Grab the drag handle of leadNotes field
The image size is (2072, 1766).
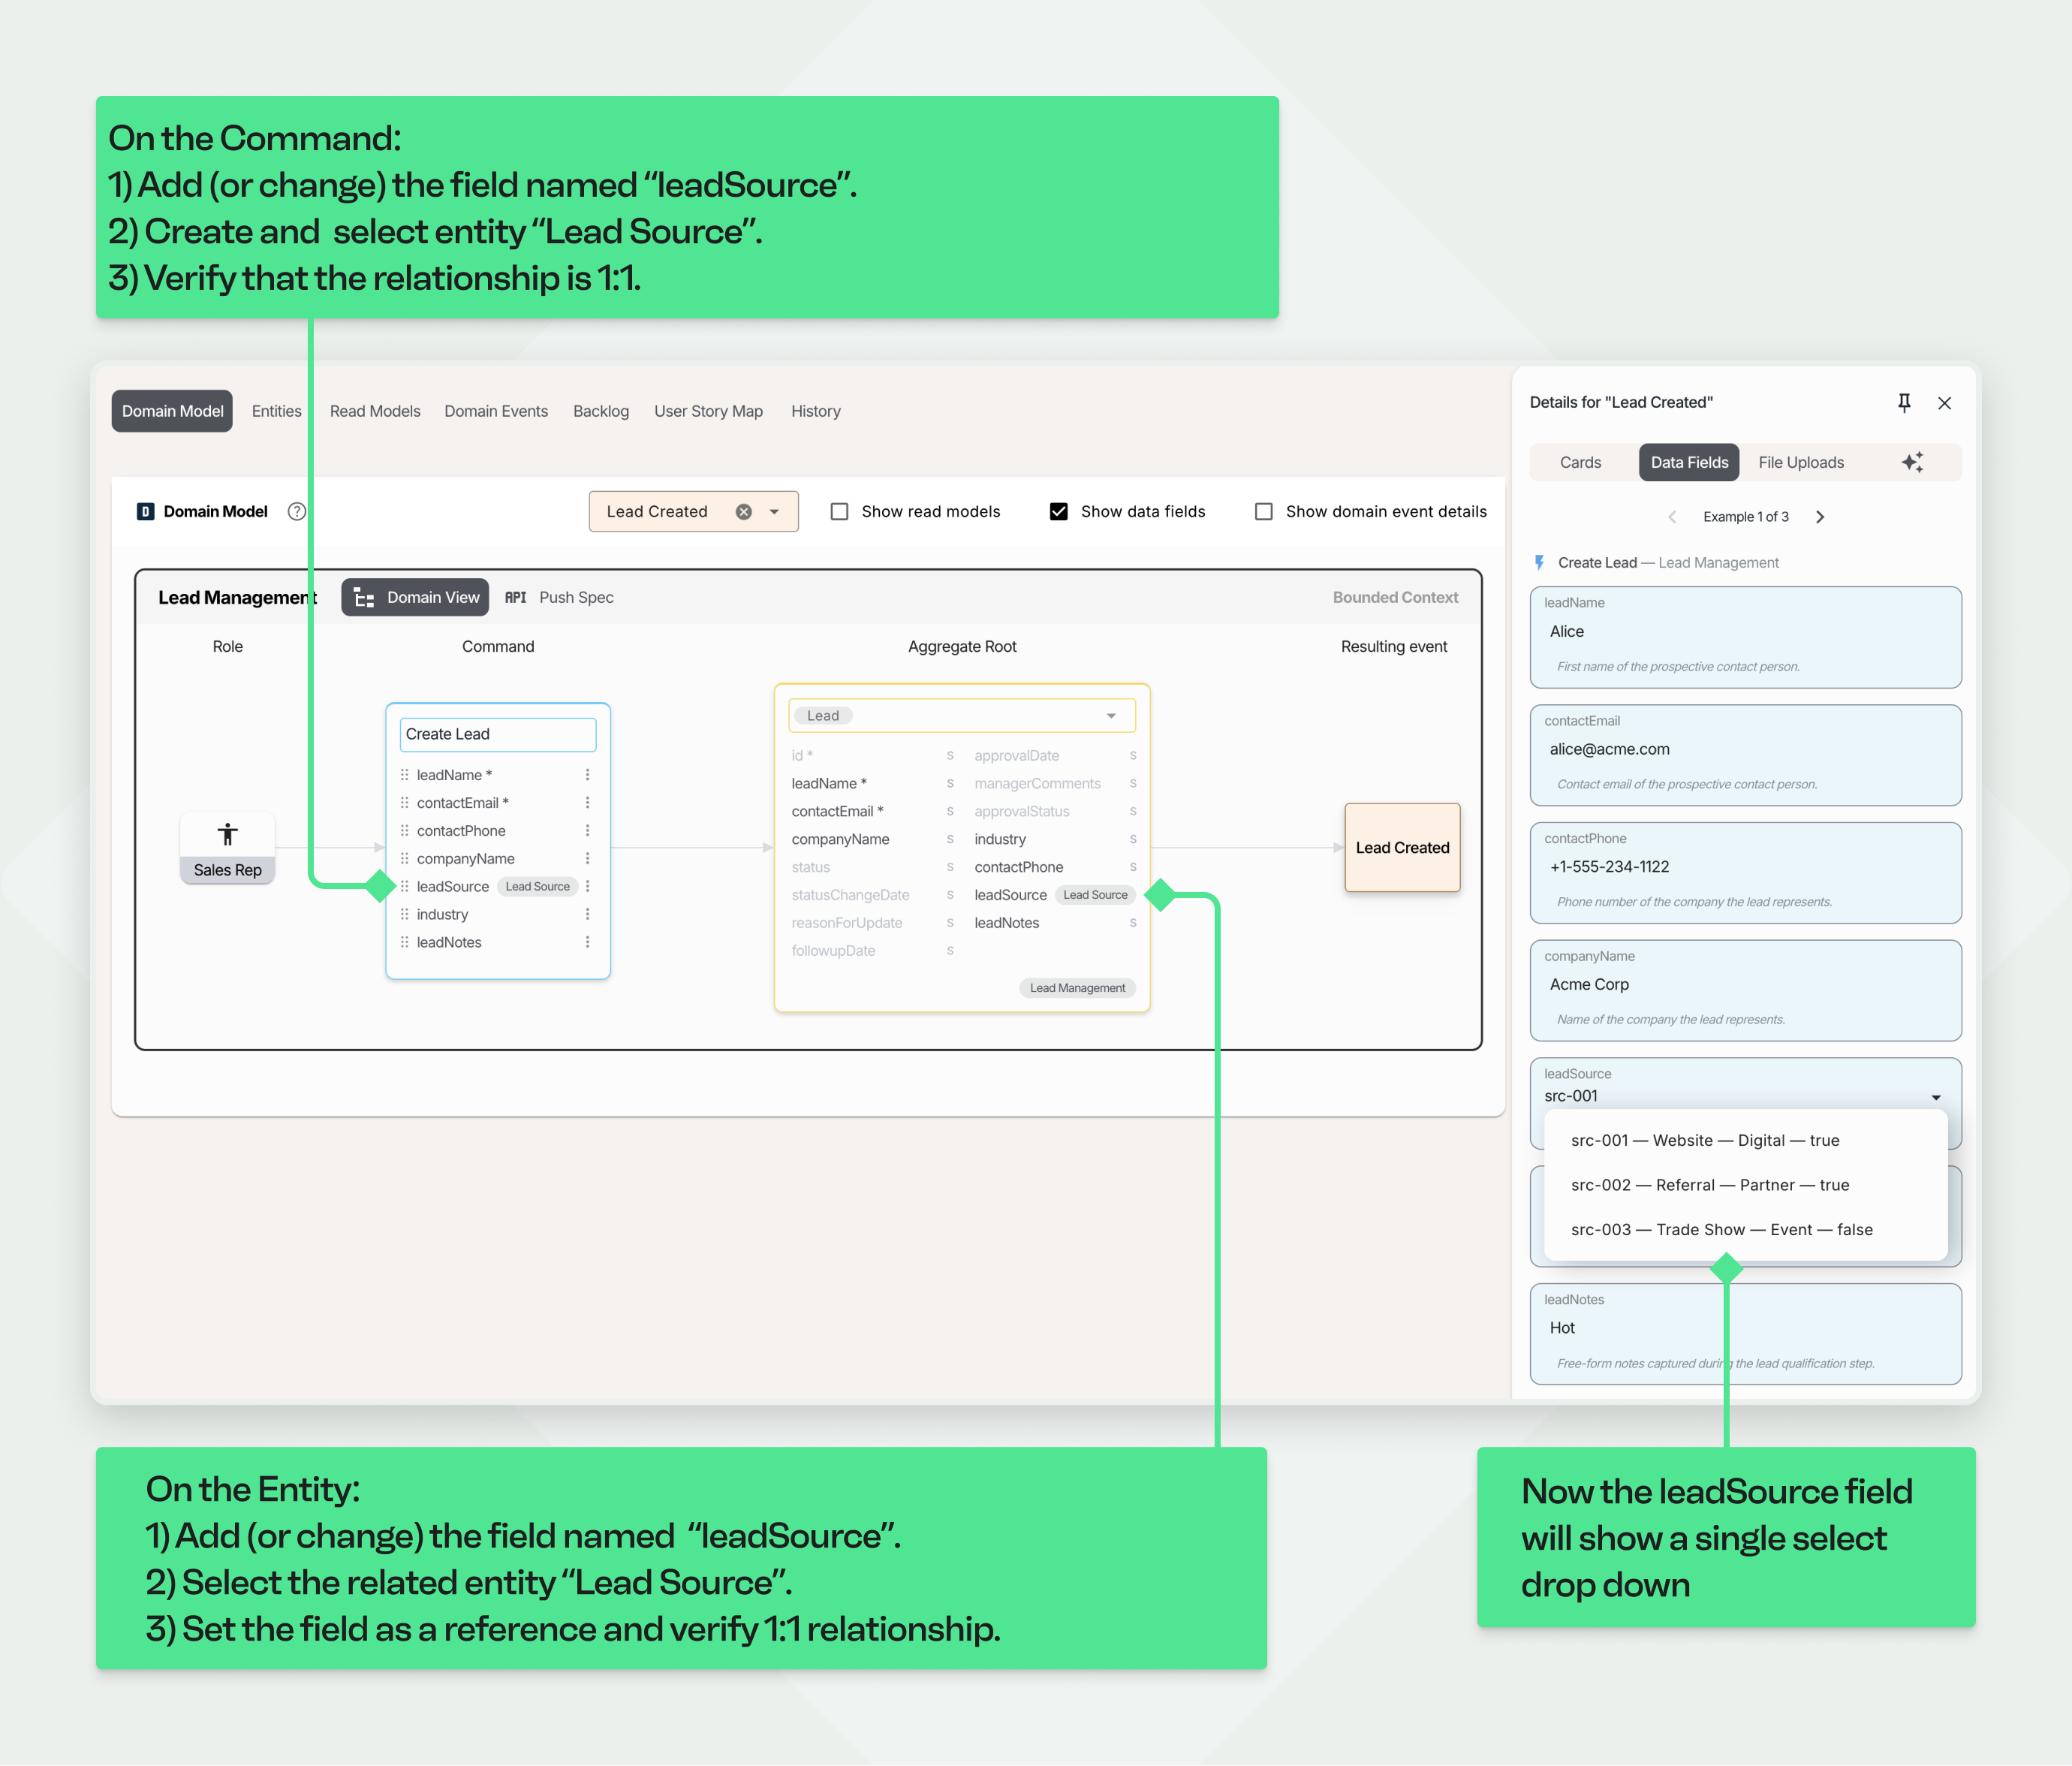pos(404,942)
